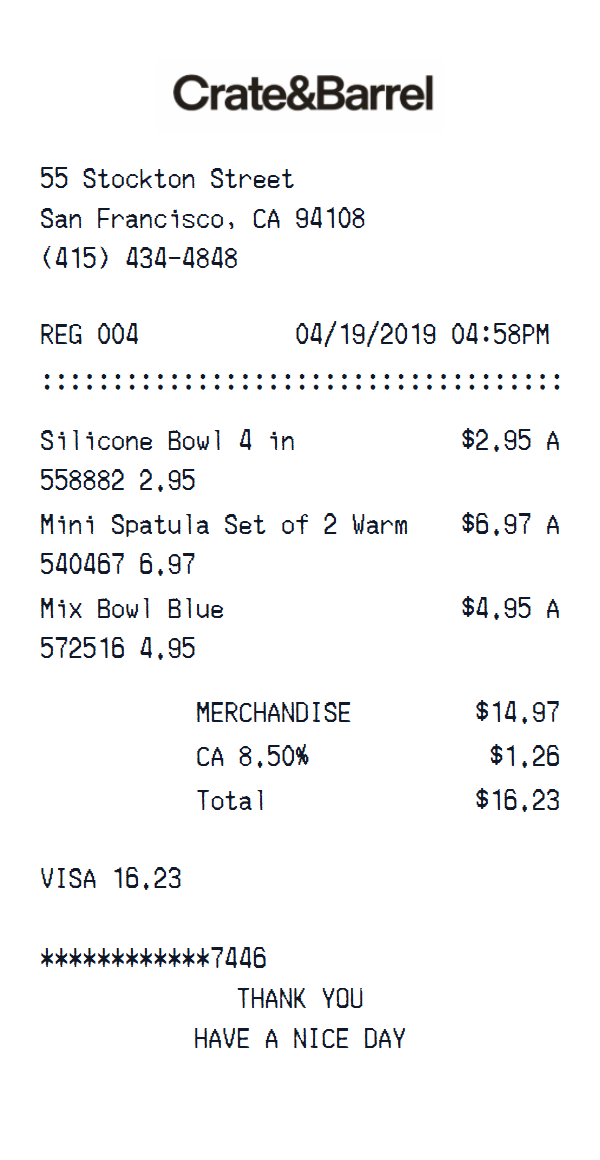
Task: Click SKU line 558882 2.95
Action: coord(118,481)
